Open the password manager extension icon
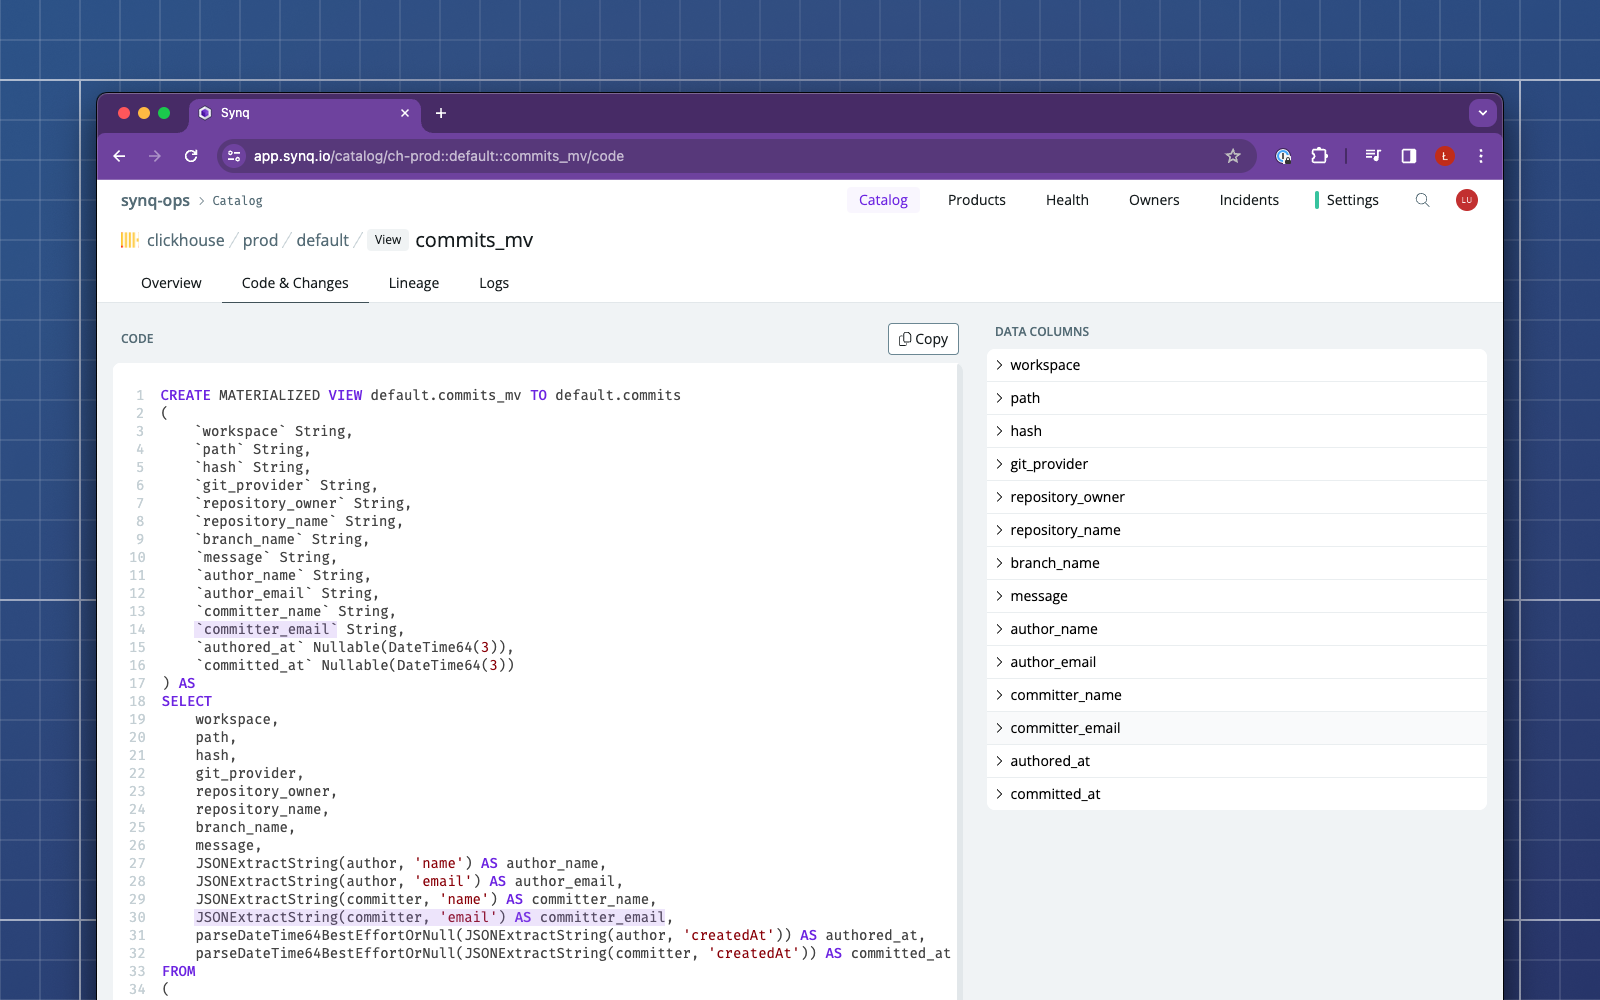Screen dimensions: 1600x1000 pyautogui.click(x=1283, y=156)
